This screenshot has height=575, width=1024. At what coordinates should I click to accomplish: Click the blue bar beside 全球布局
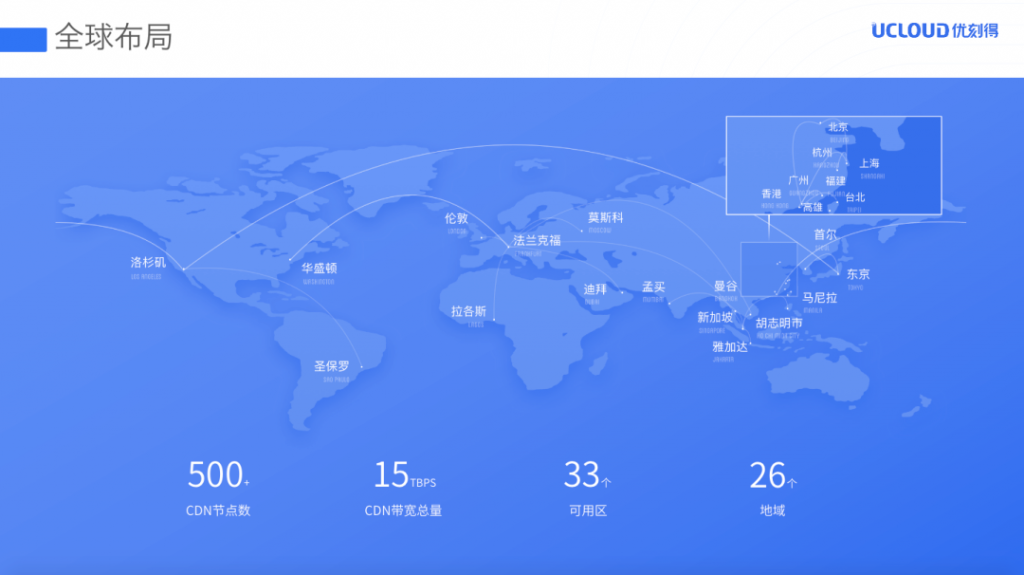[x=23, y=38]
